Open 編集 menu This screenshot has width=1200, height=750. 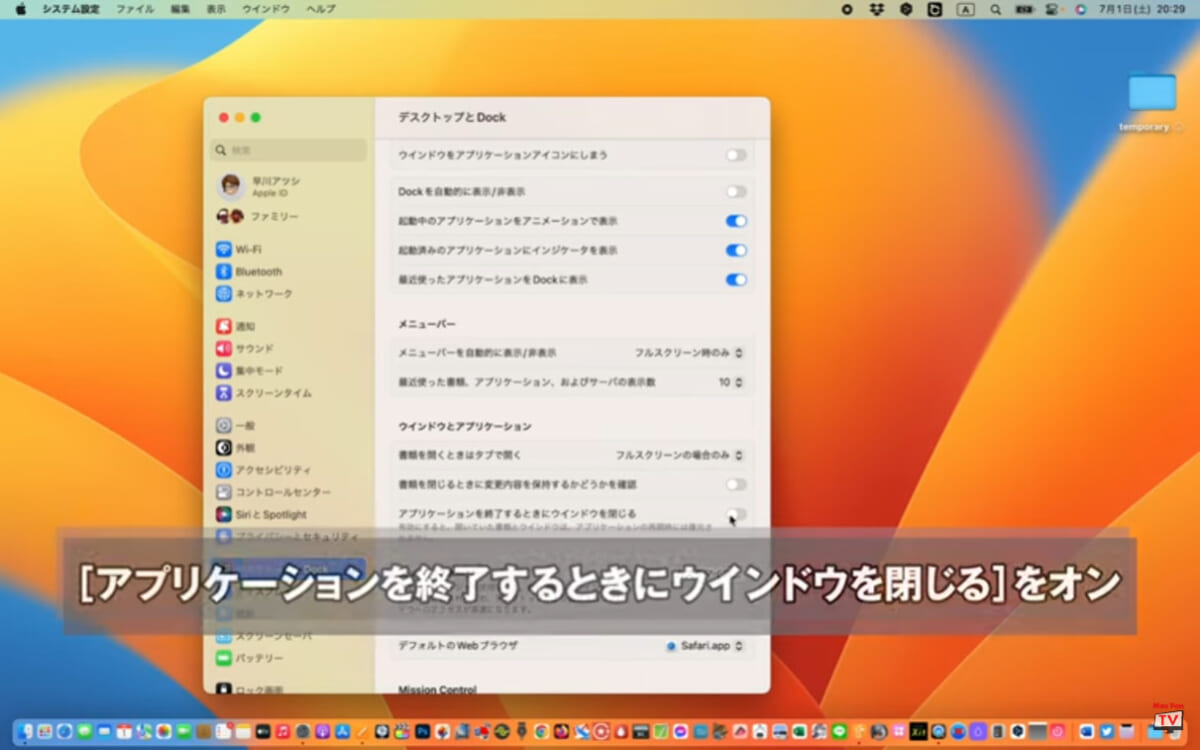(180, 9)
